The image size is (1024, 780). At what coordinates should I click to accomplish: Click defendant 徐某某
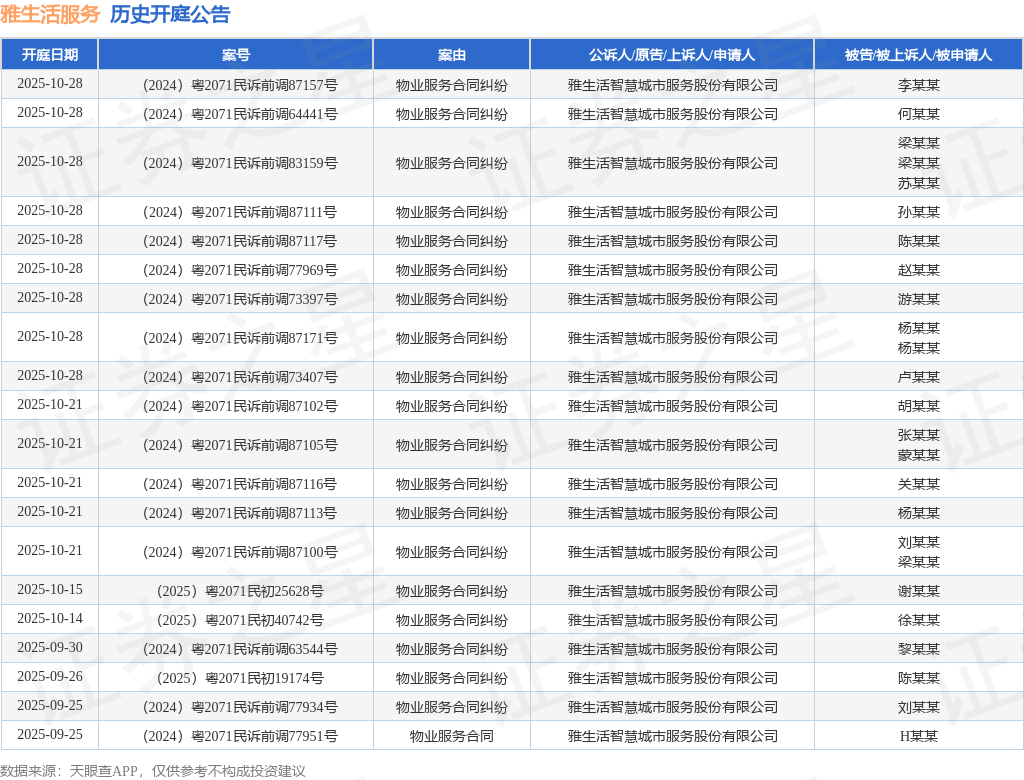coord(918,620)
